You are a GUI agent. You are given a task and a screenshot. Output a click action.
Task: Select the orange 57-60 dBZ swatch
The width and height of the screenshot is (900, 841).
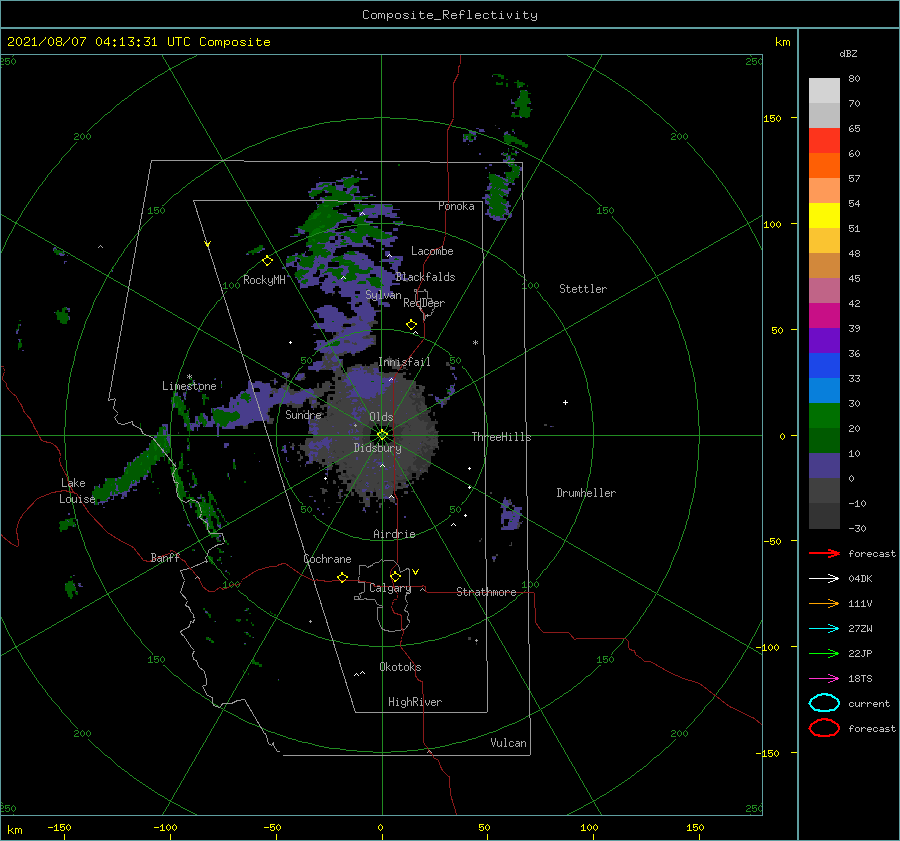coord(824,165)
